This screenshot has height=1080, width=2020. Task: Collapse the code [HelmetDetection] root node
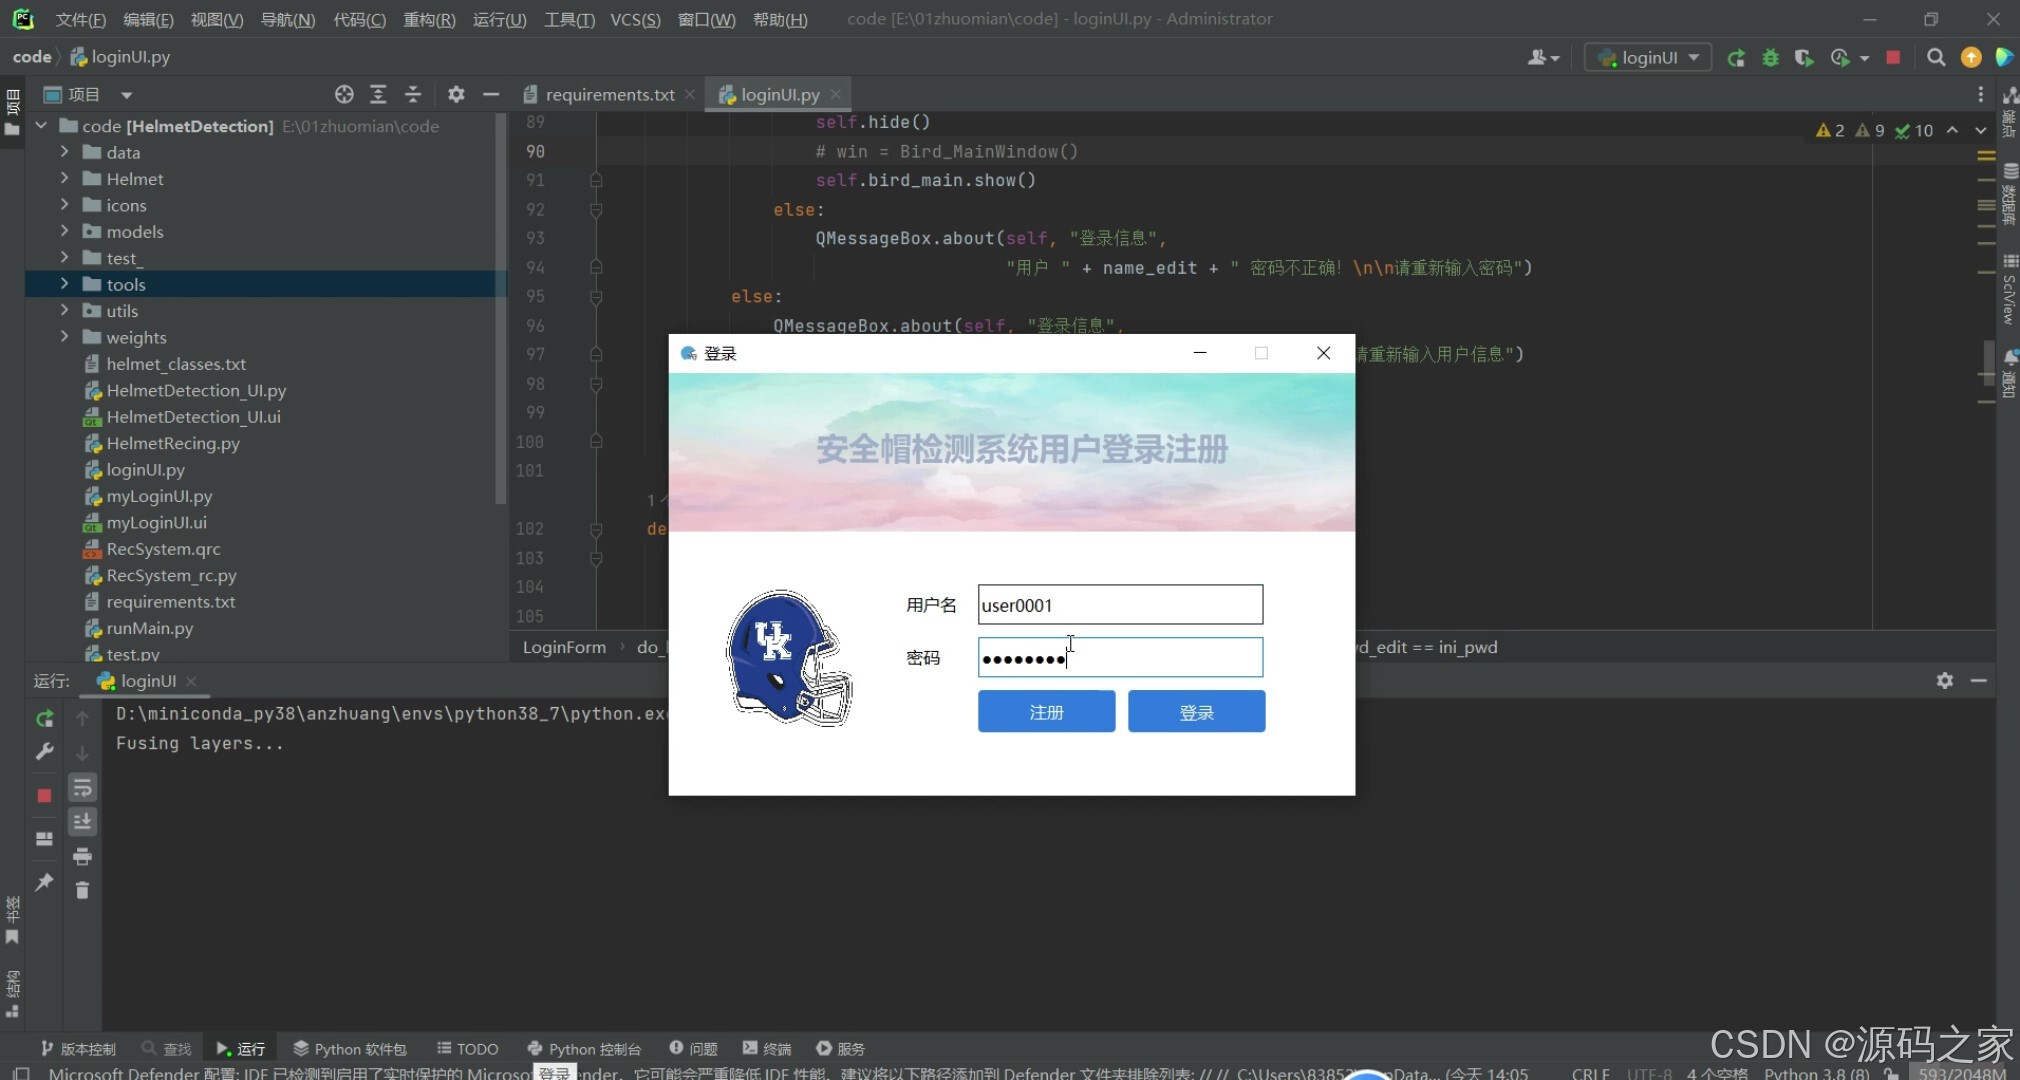click(x=41, y=126)
